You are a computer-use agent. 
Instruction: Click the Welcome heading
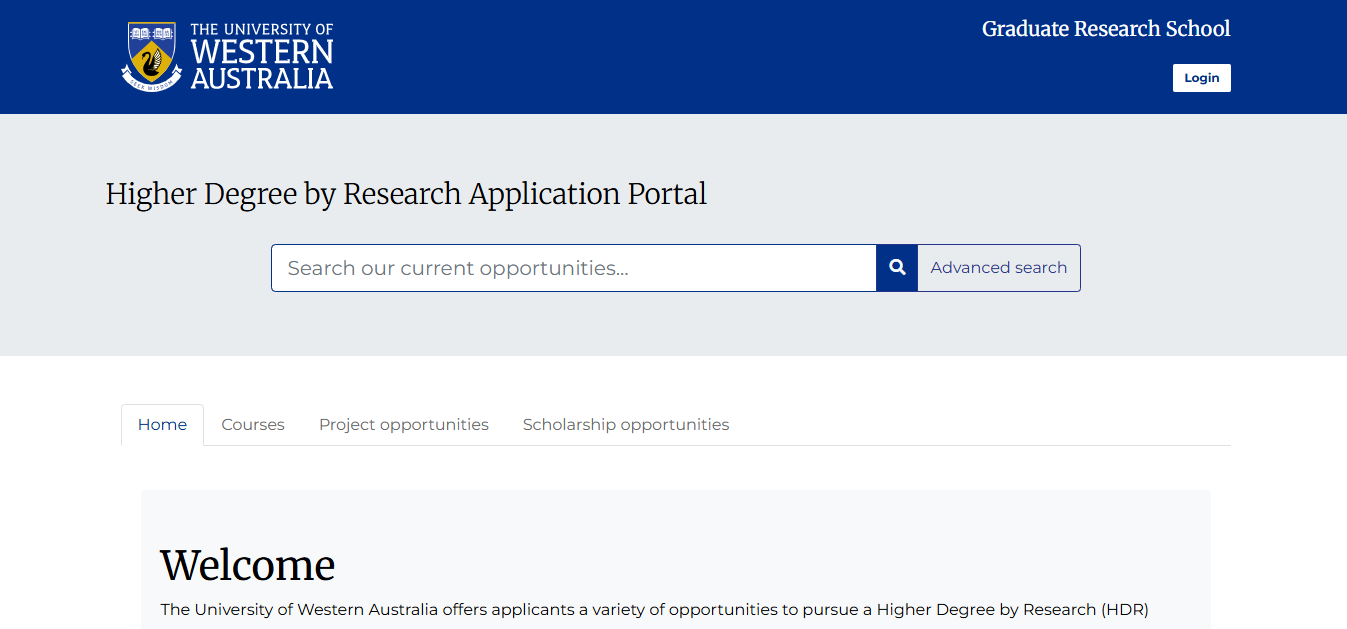coord(248,565)
